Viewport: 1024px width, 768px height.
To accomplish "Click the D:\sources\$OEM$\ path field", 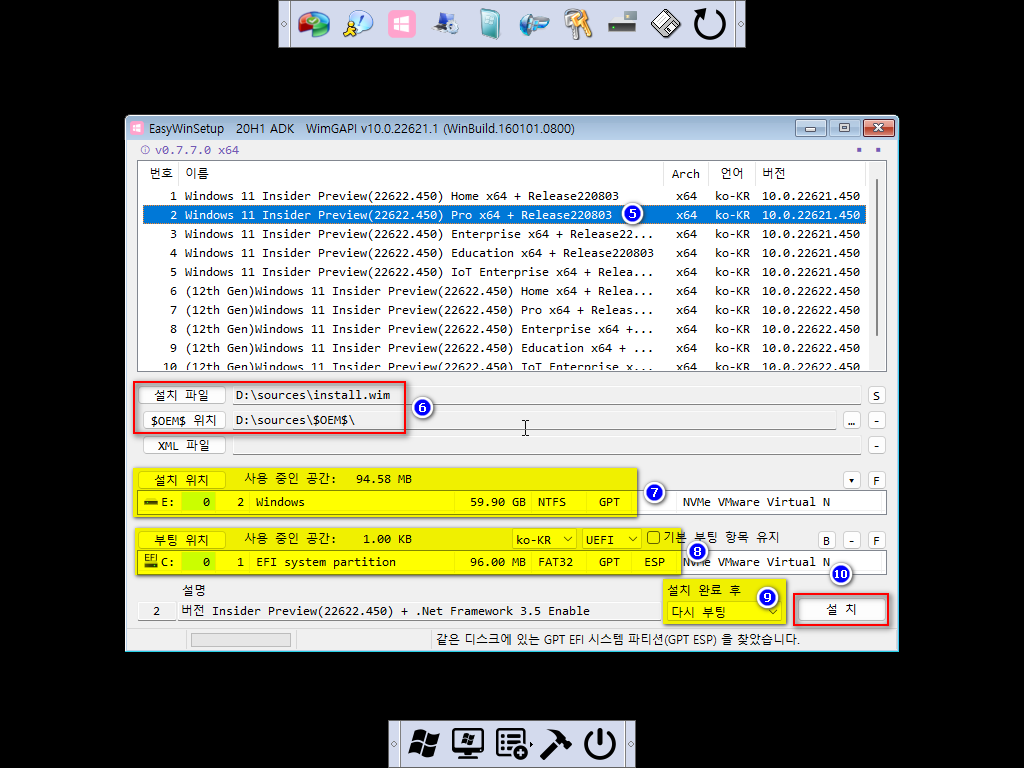I will [534, 420].
